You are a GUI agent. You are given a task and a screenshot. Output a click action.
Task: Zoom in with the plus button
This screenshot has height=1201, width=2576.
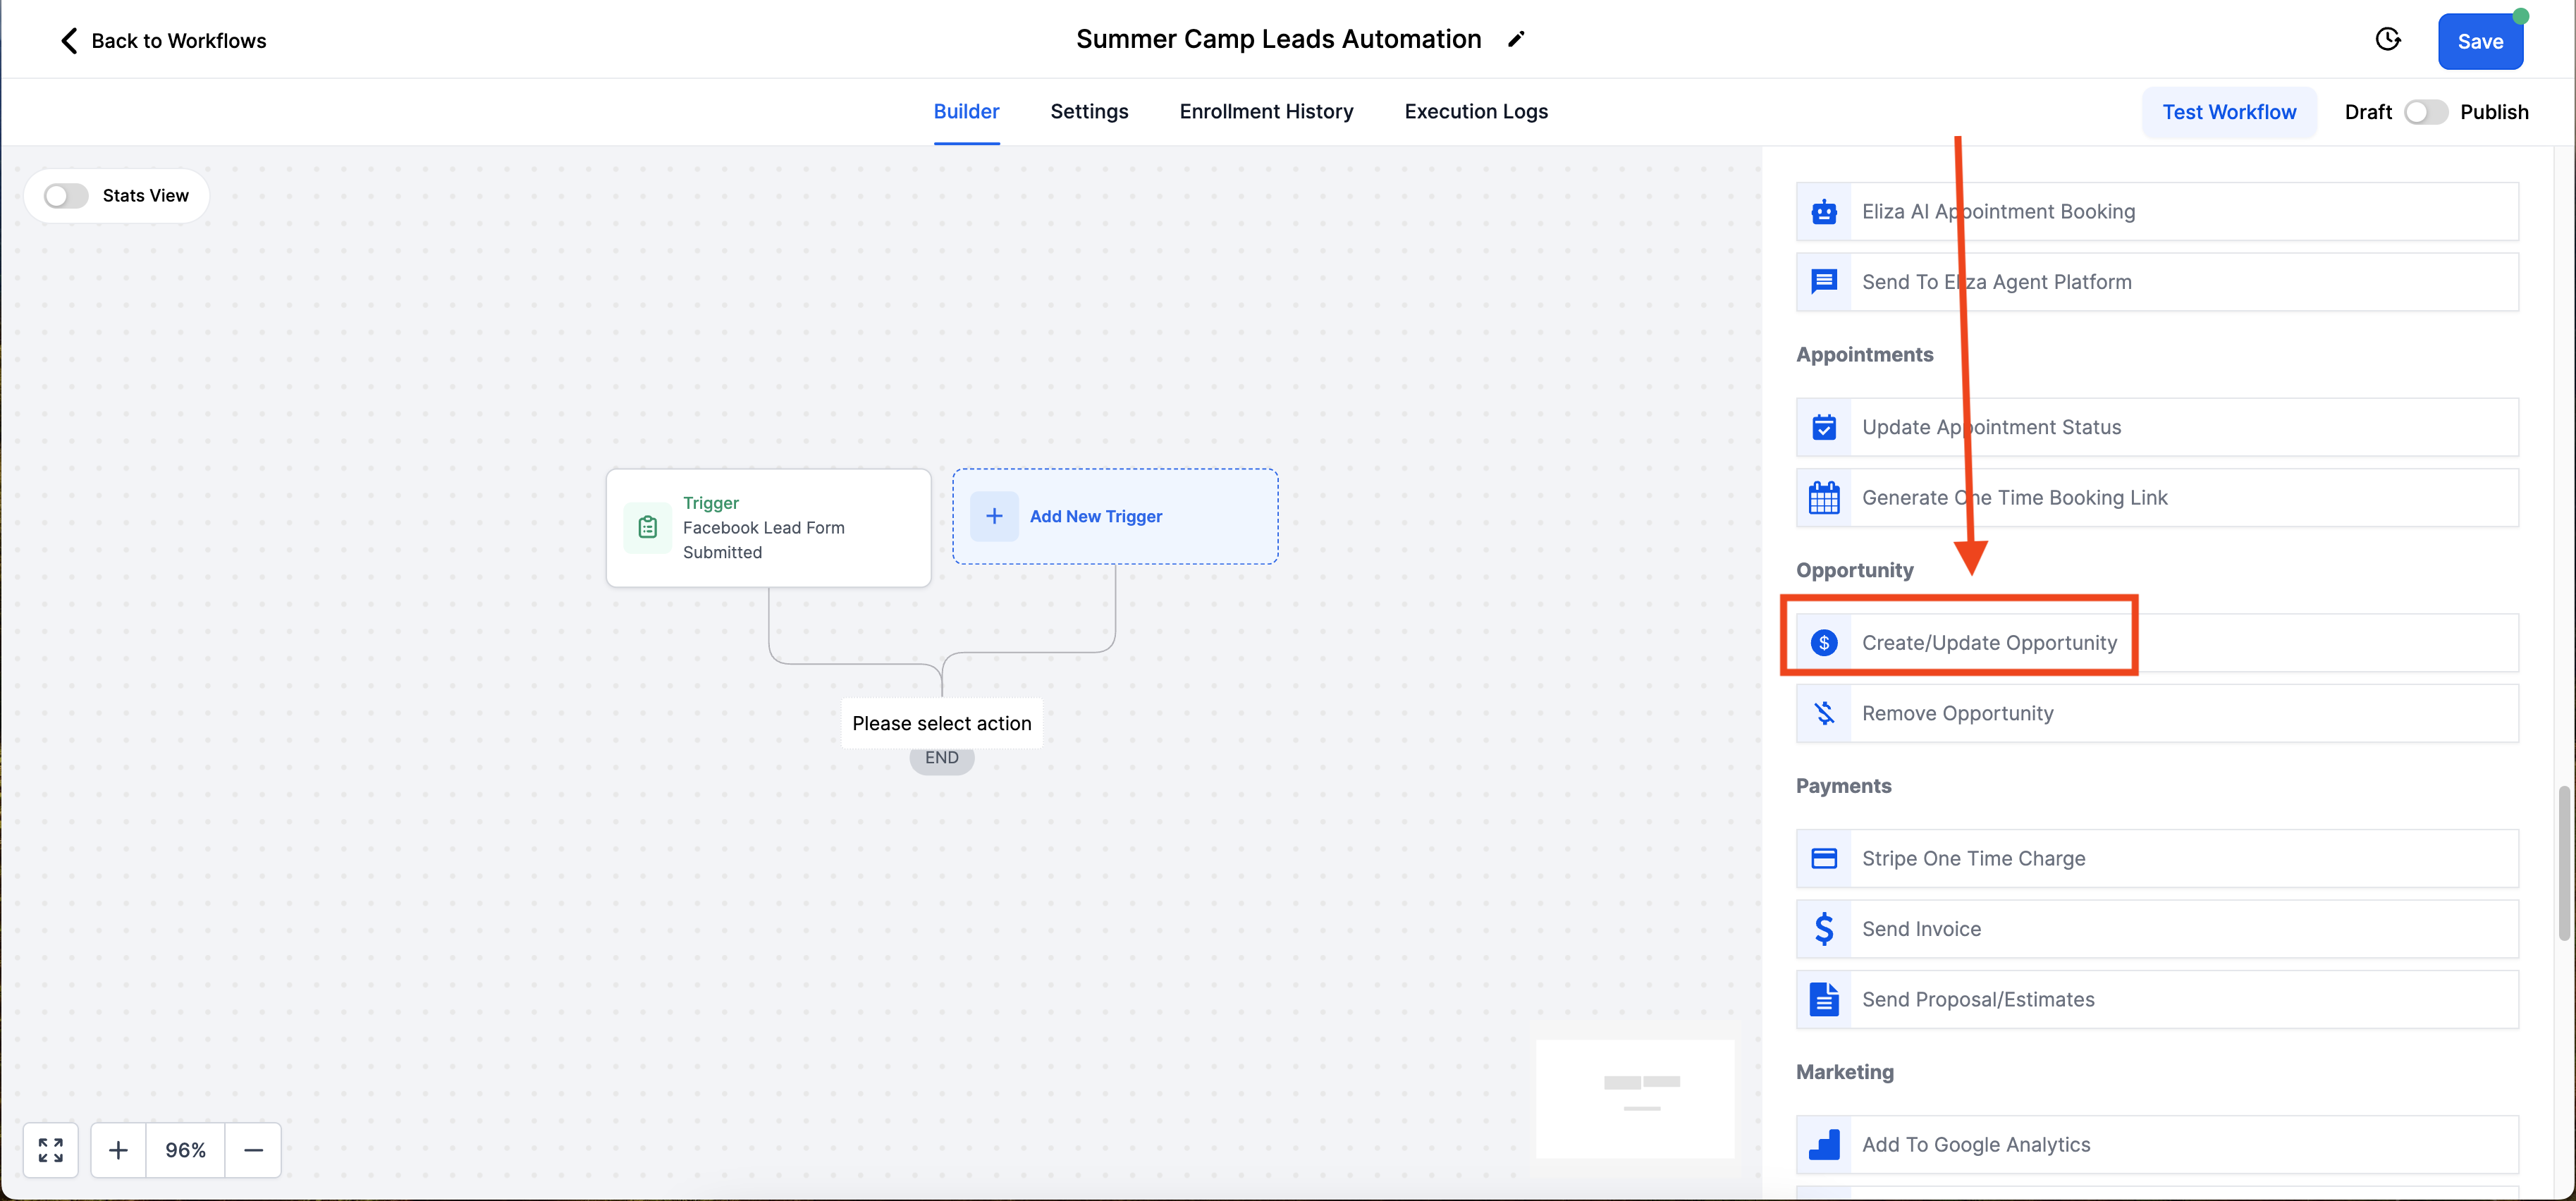click(x=118, y=1150)
